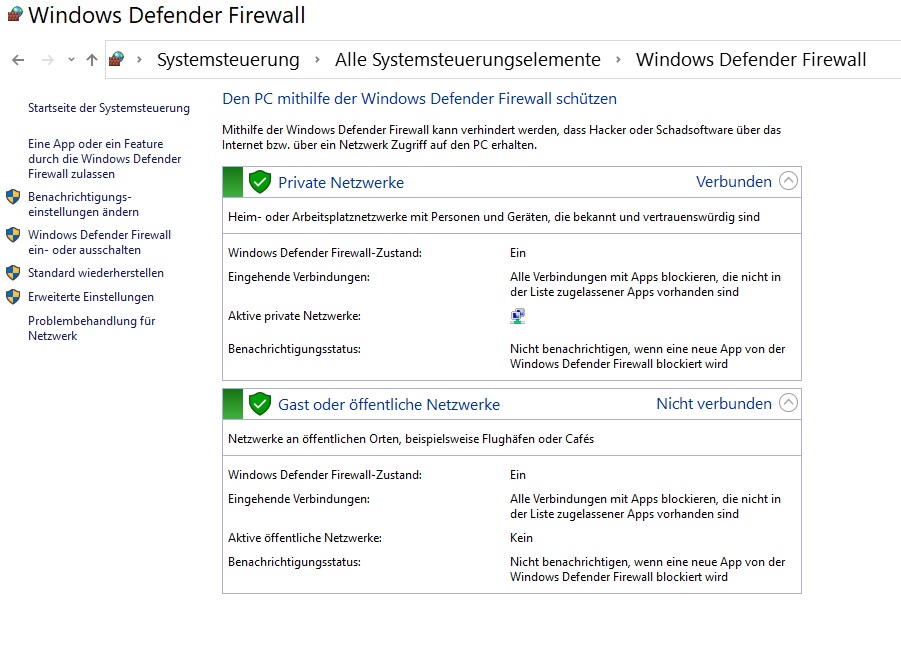Collapse the Gast oder öffentliche Netzwerke chevron
The image size is (901, 650).
788,404
